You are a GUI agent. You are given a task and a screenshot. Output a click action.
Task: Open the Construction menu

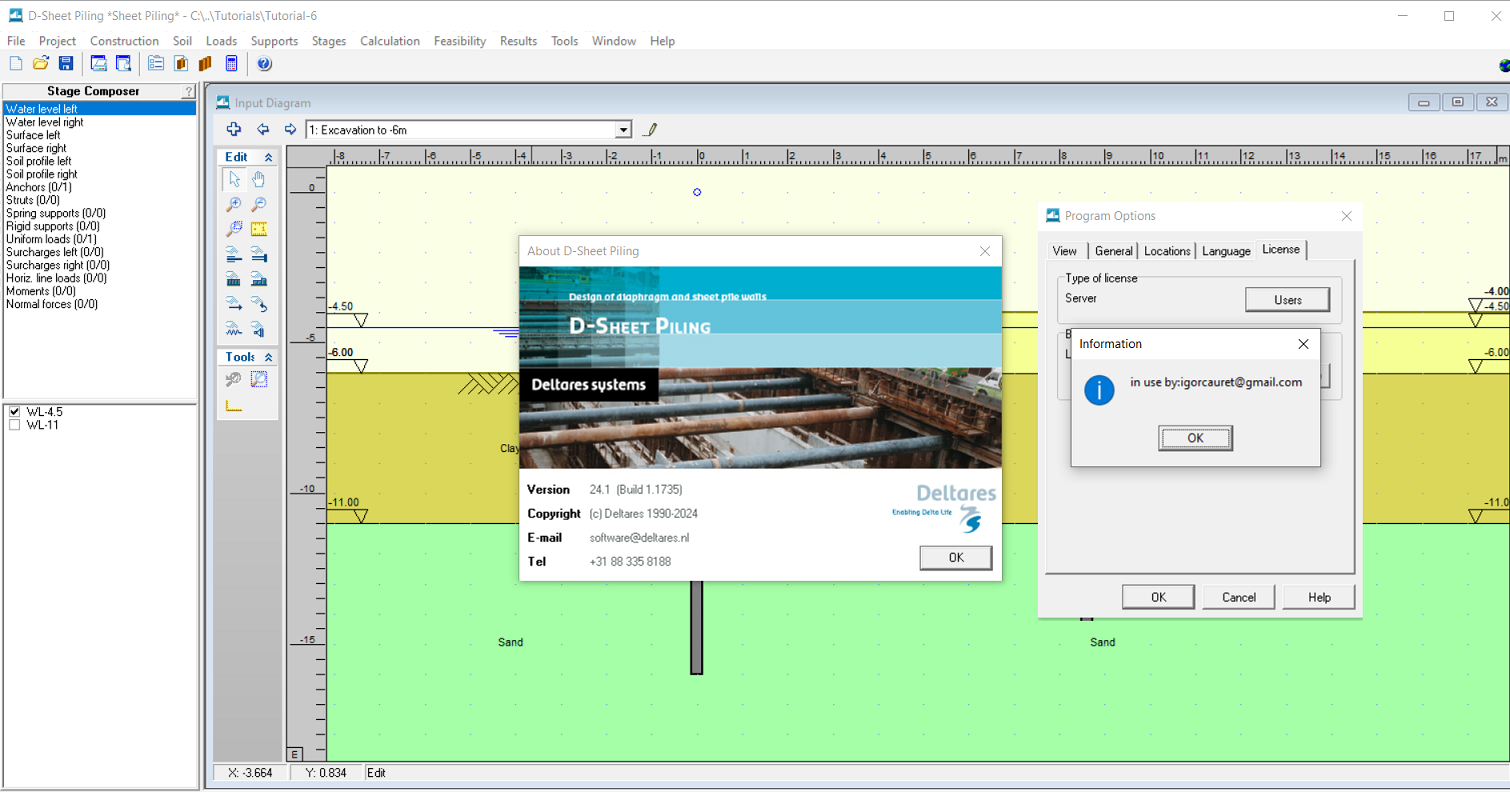click(124, 41)
